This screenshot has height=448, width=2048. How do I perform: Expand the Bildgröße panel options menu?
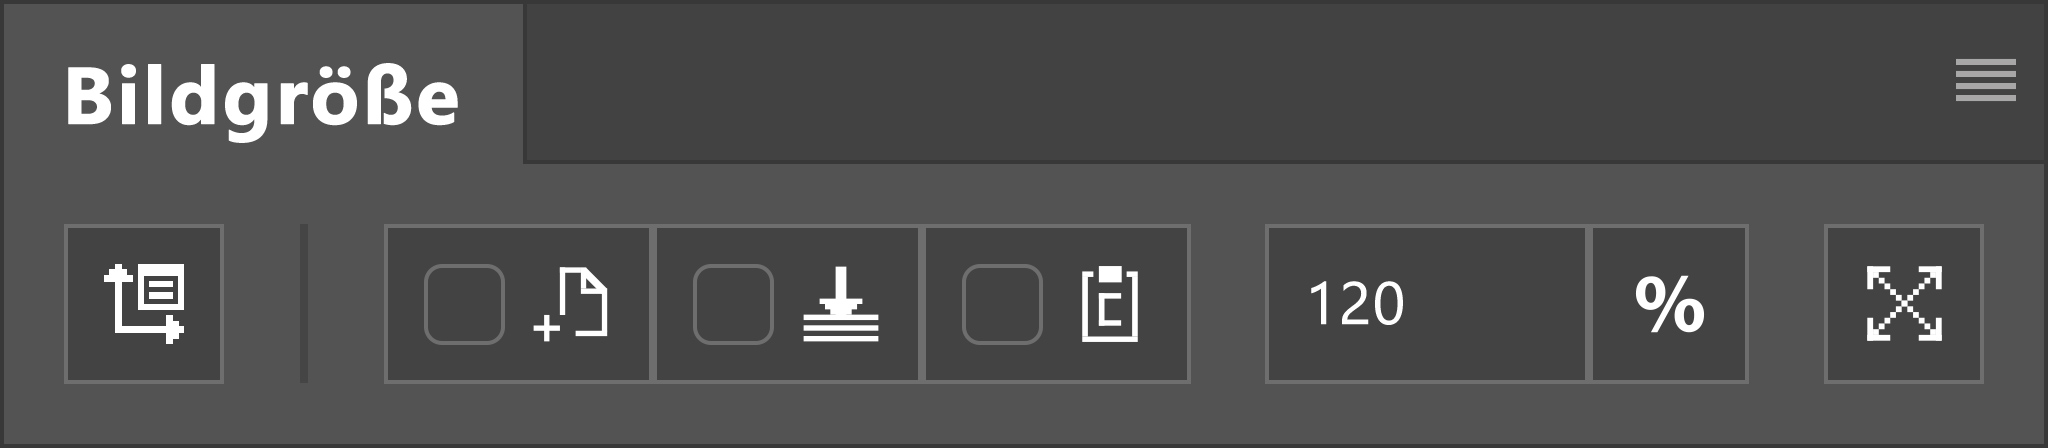[1985, 81]
